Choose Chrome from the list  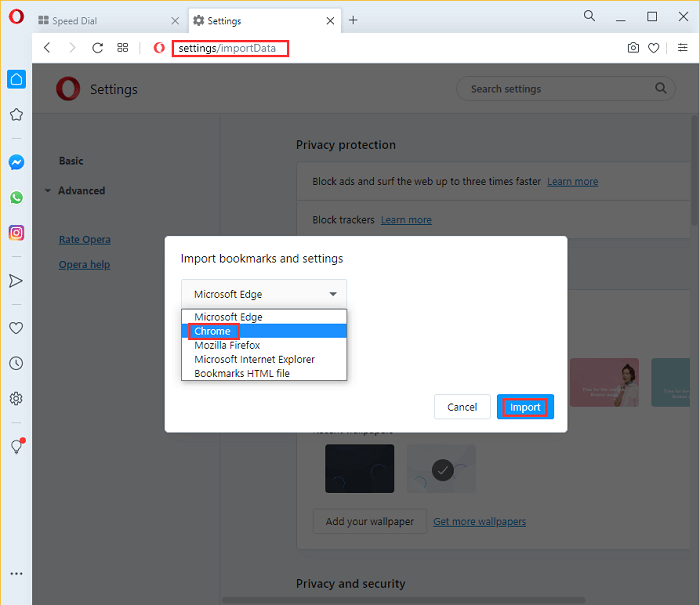(x=264, y=331)
